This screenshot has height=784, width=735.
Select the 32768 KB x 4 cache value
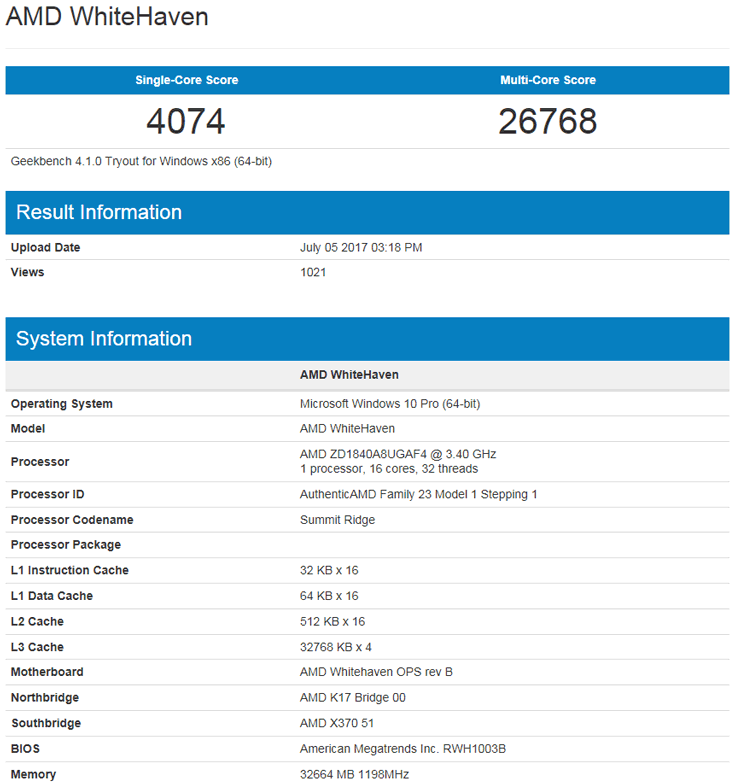coord(336,647)
